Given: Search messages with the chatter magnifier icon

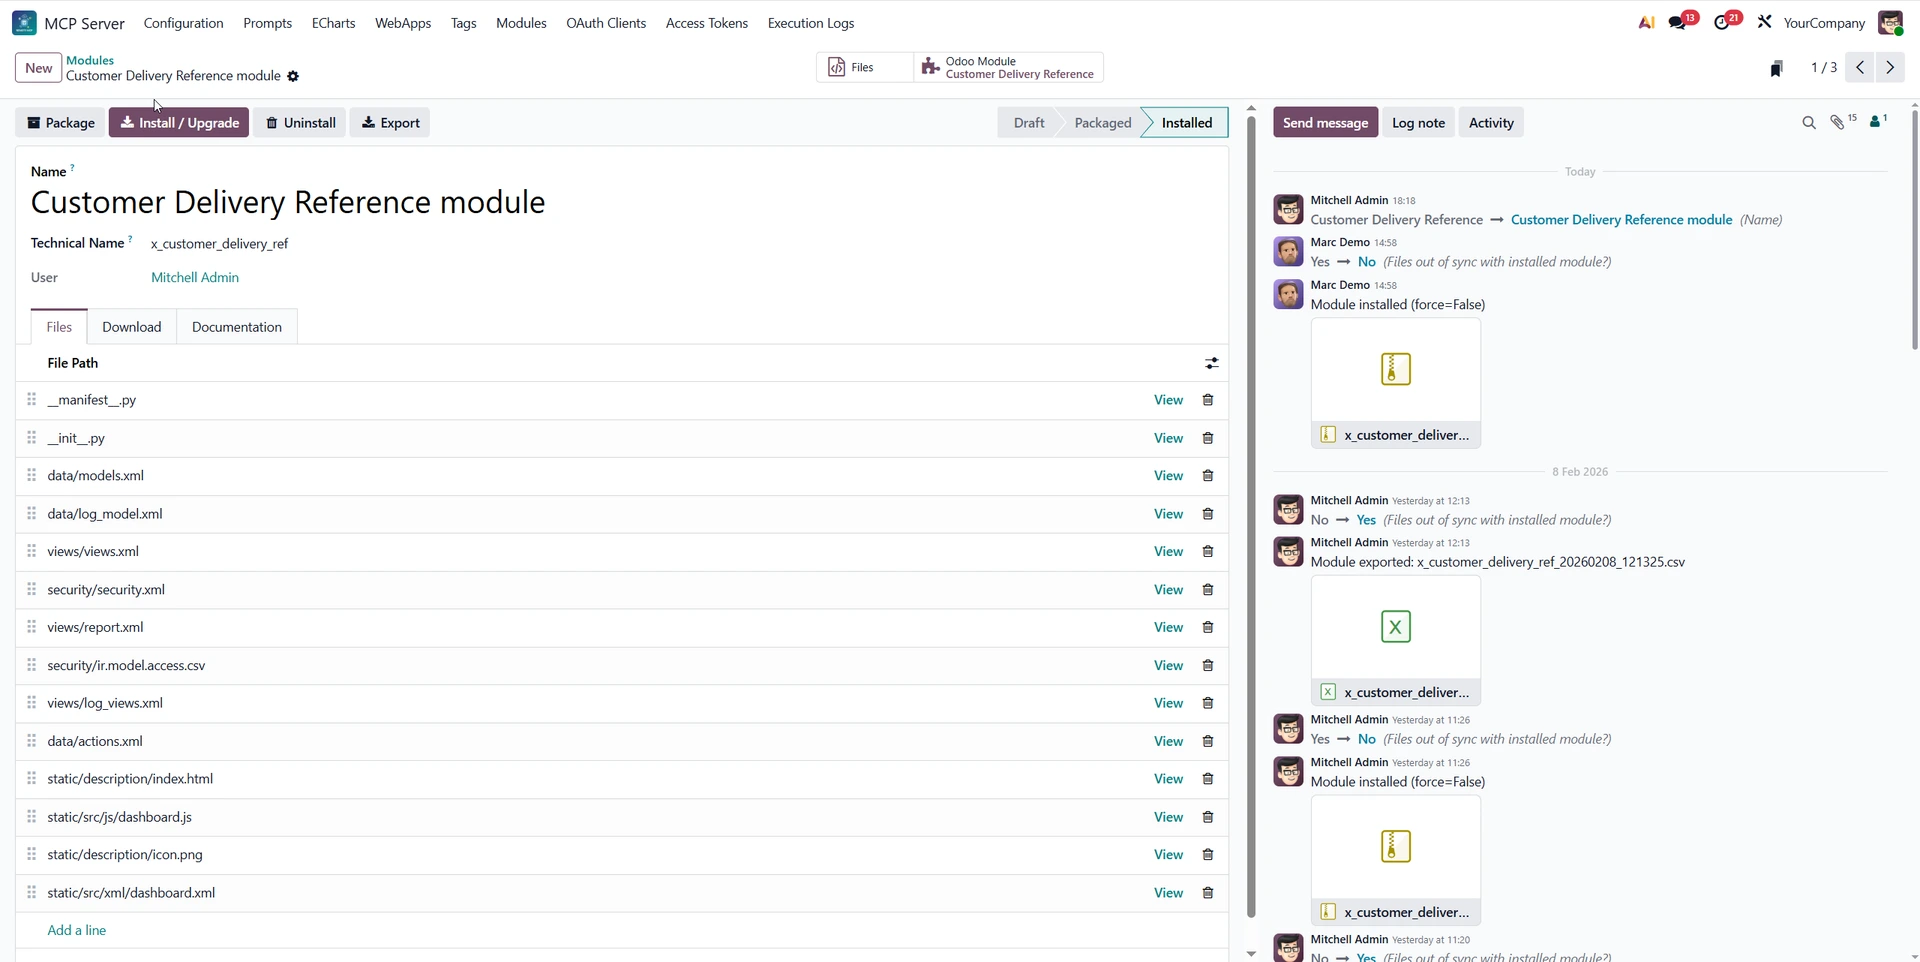Looking at the screenshot, I should (1808, 123).
